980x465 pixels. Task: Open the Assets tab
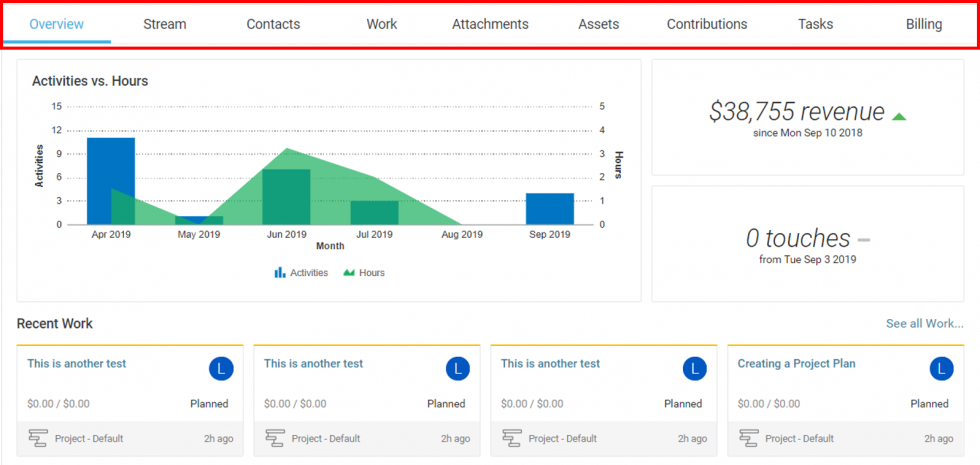pos(598,24)
